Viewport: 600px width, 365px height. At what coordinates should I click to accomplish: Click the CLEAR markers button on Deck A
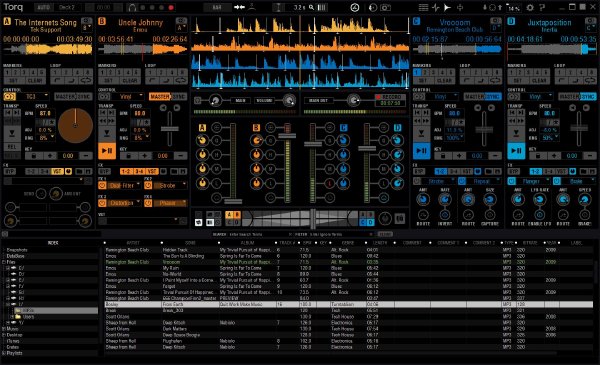[x=35, y=81]
